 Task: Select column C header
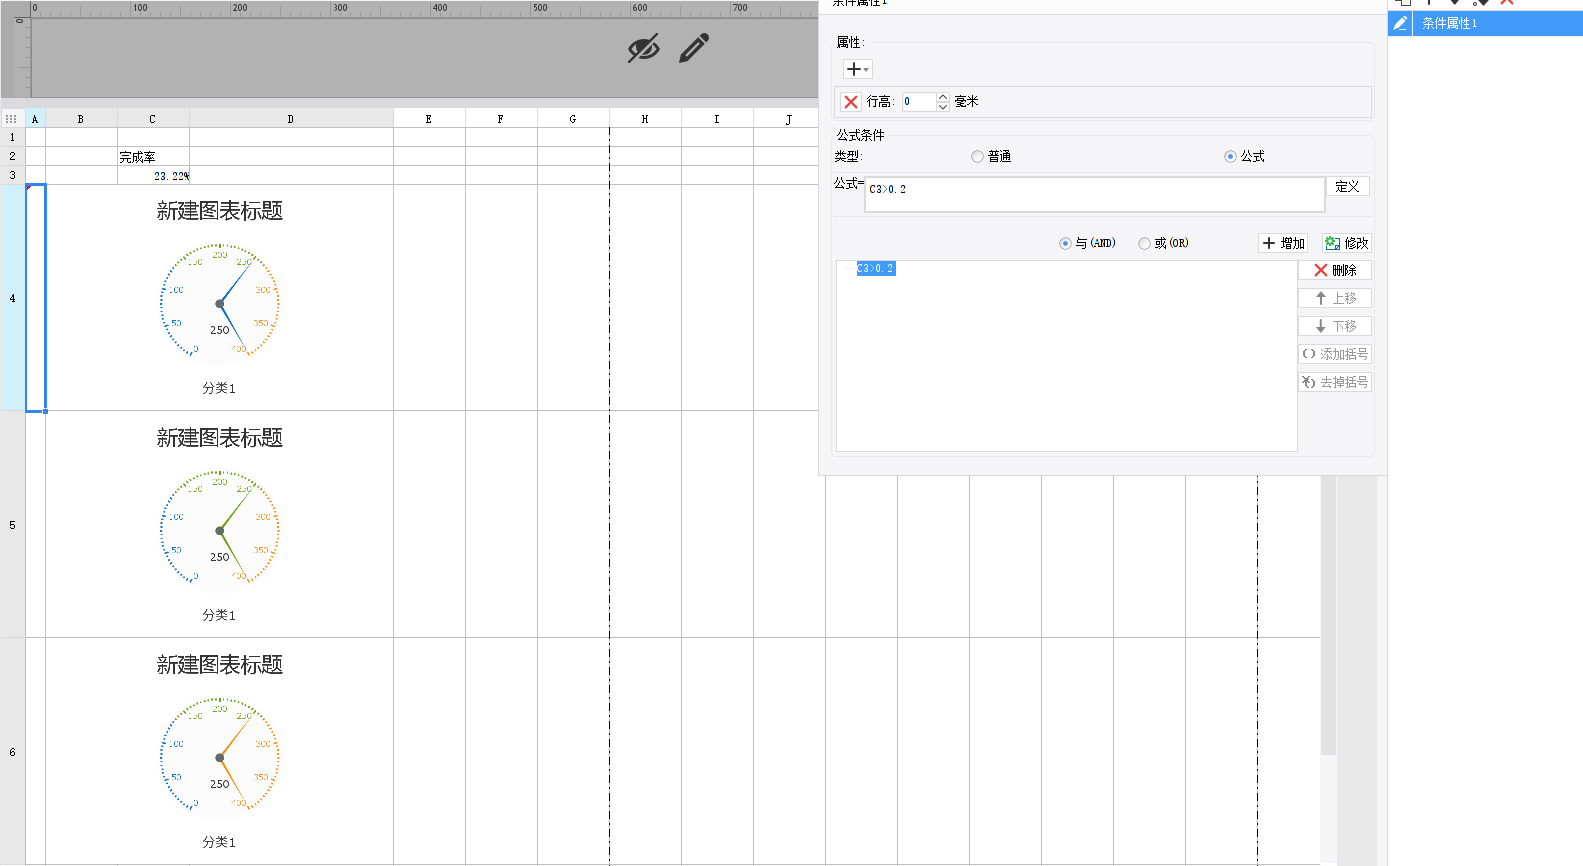point(153,118)
